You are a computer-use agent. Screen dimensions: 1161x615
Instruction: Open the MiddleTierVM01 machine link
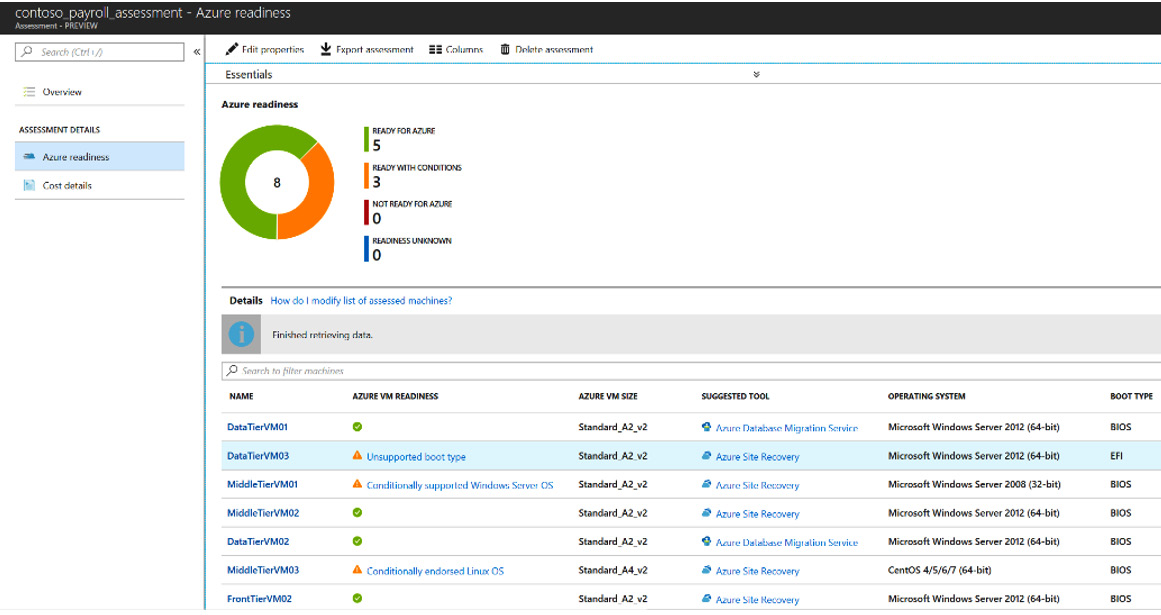pyautogui.click(x=263, y=484)
